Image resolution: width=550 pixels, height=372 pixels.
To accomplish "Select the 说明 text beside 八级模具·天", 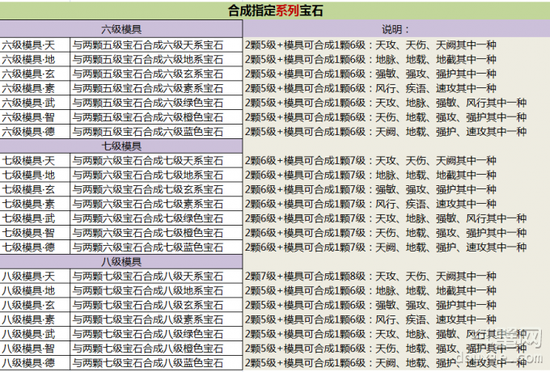I will pyautogui.click(x=371, y=276).
